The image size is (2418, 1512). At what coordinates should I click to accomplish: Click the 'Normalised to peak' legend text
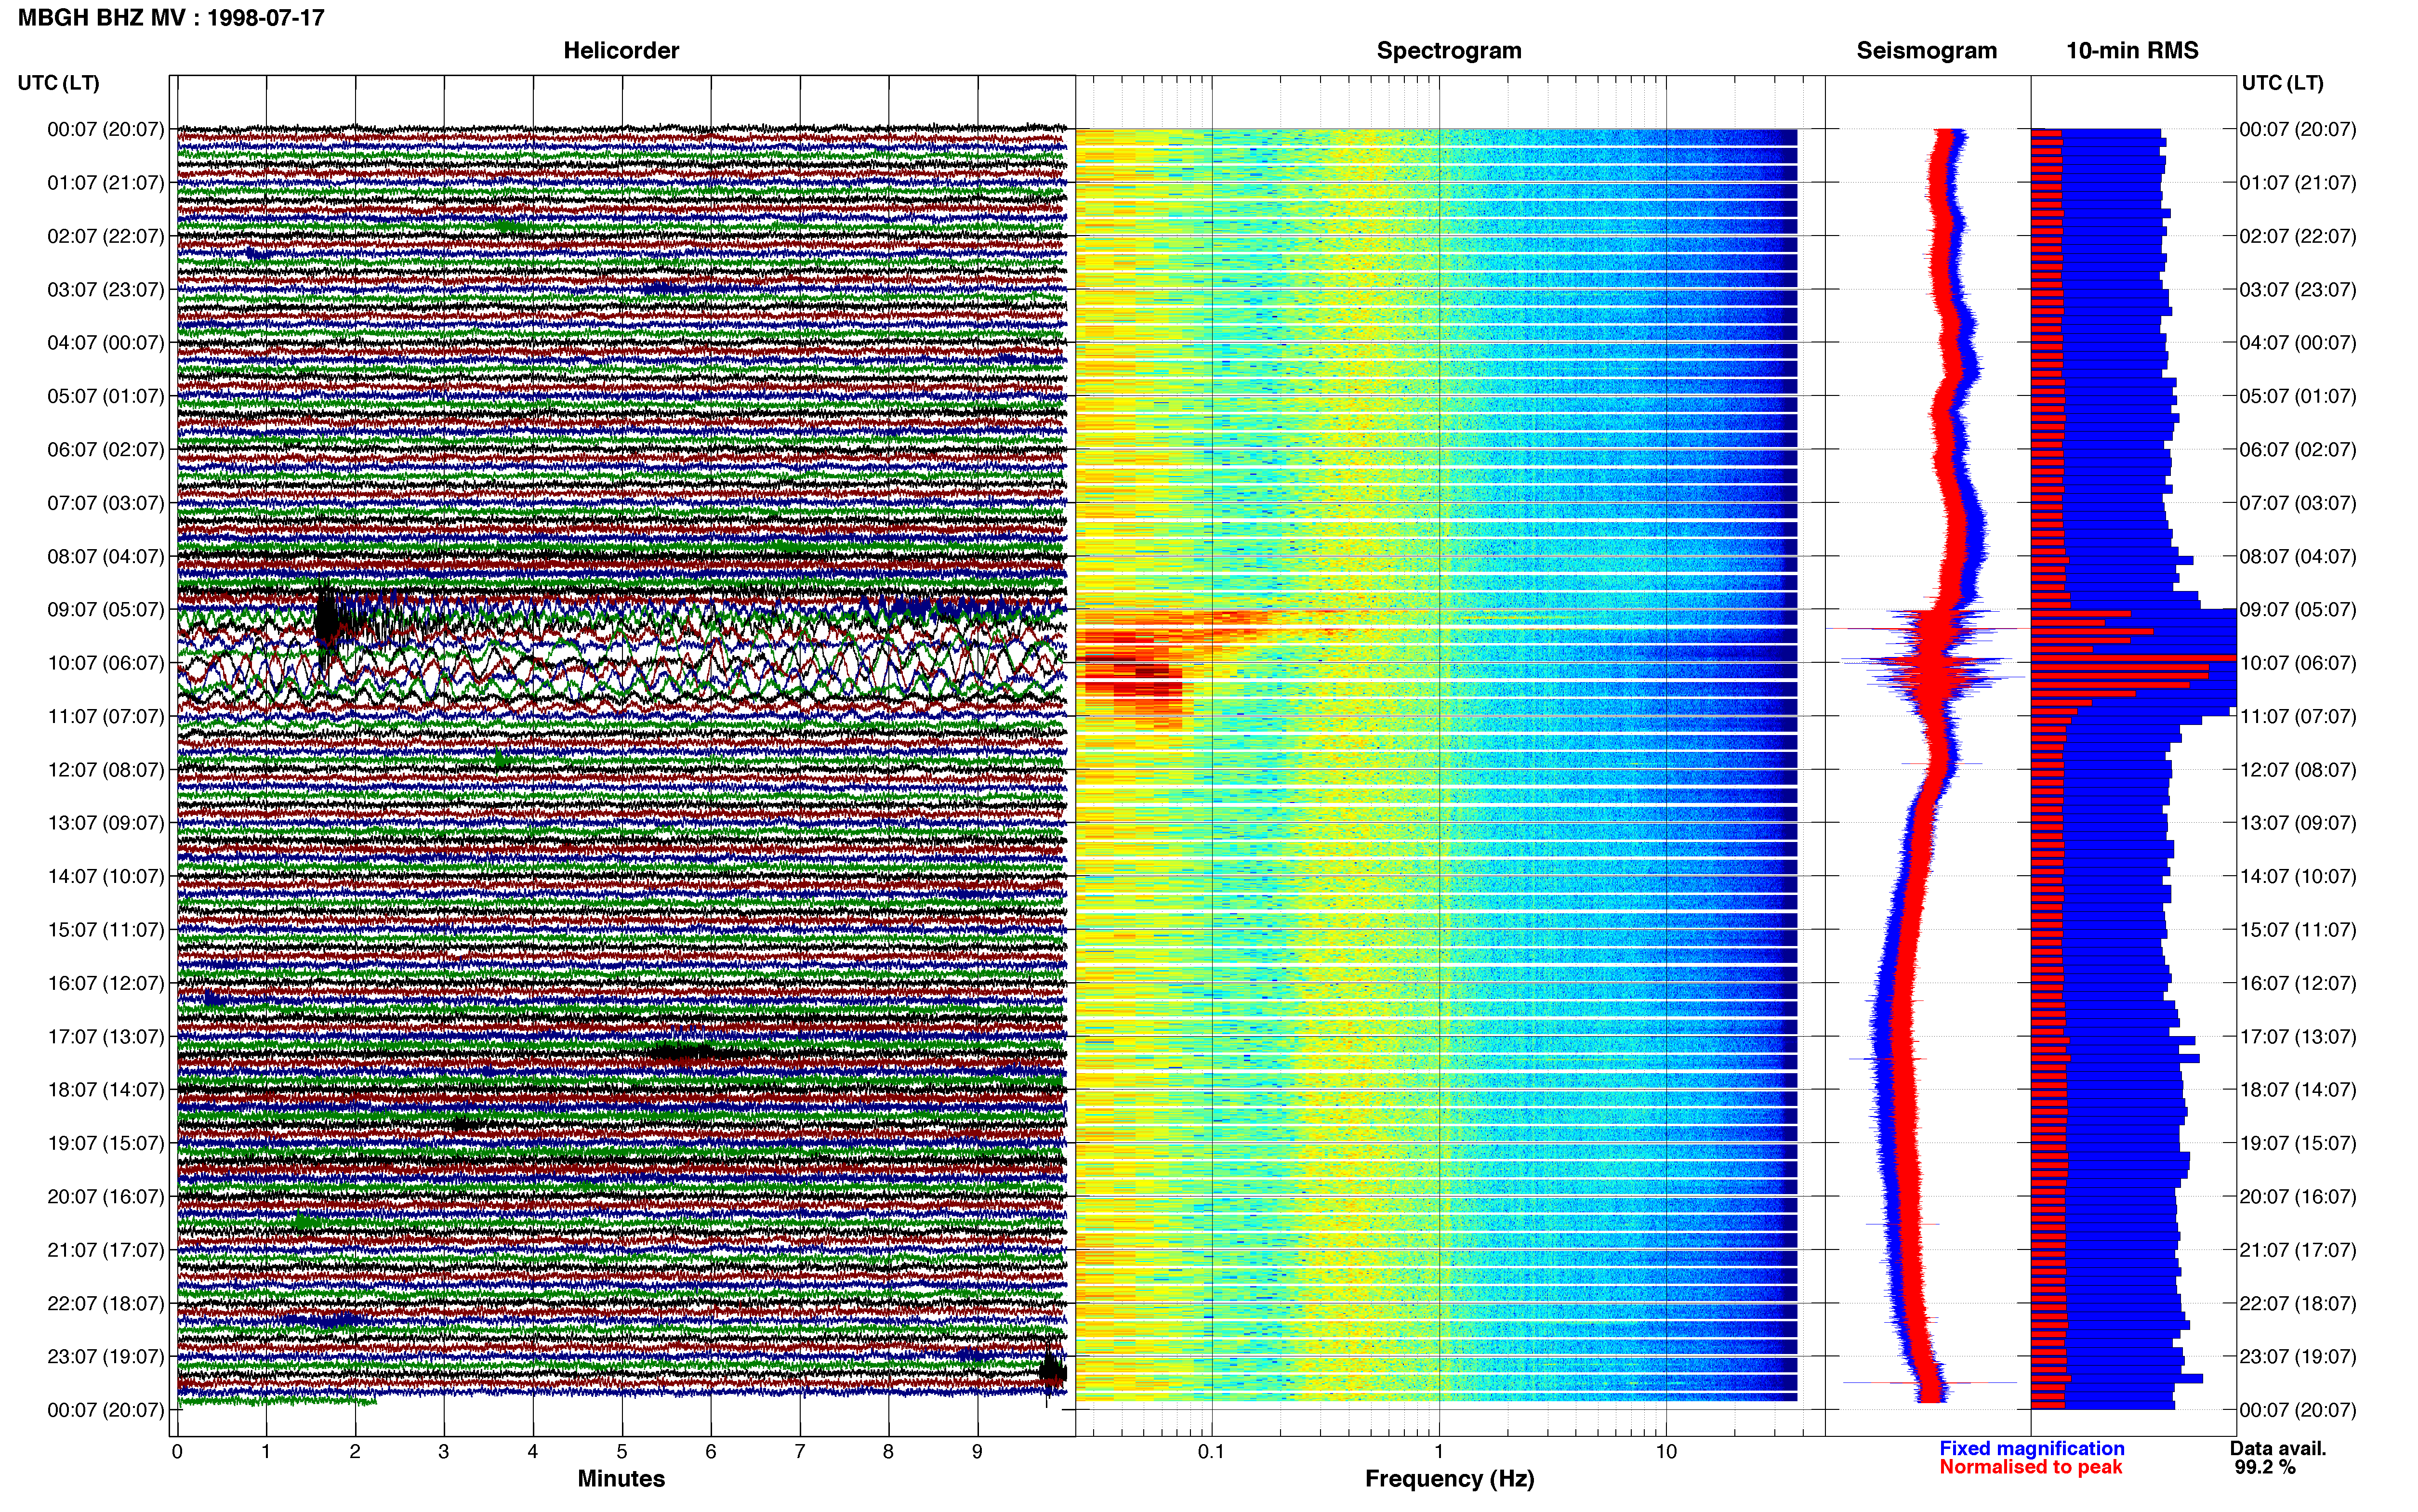tap(2030, 1467)
